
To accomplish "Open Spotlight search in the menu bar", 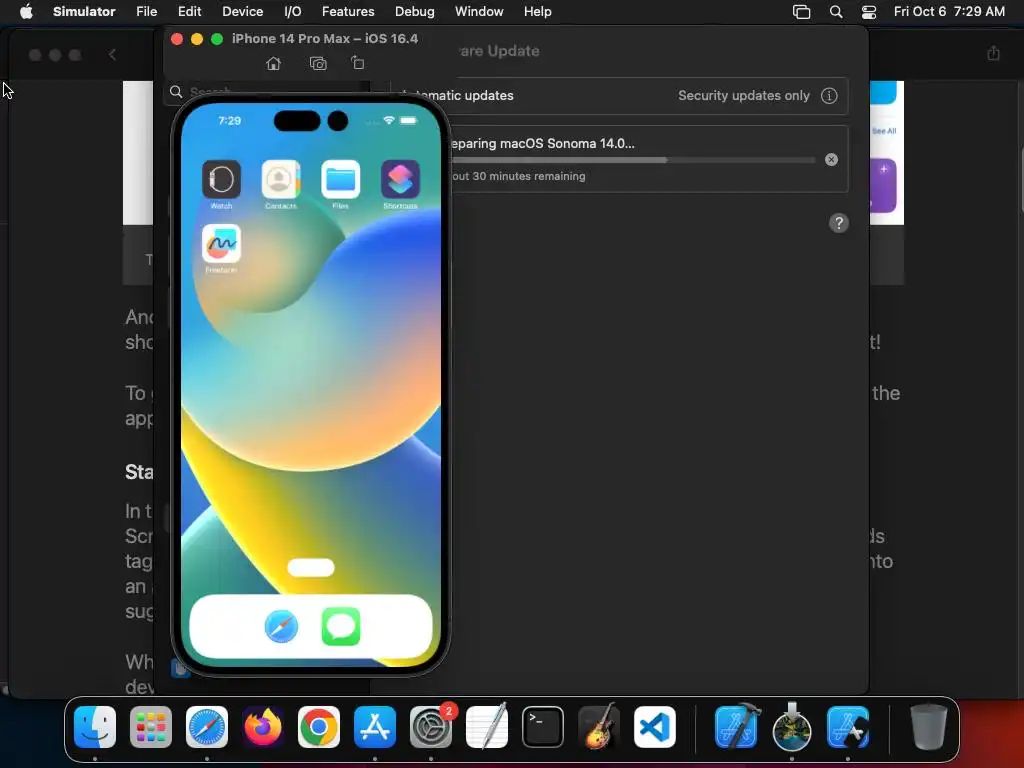I will (836, 12).
